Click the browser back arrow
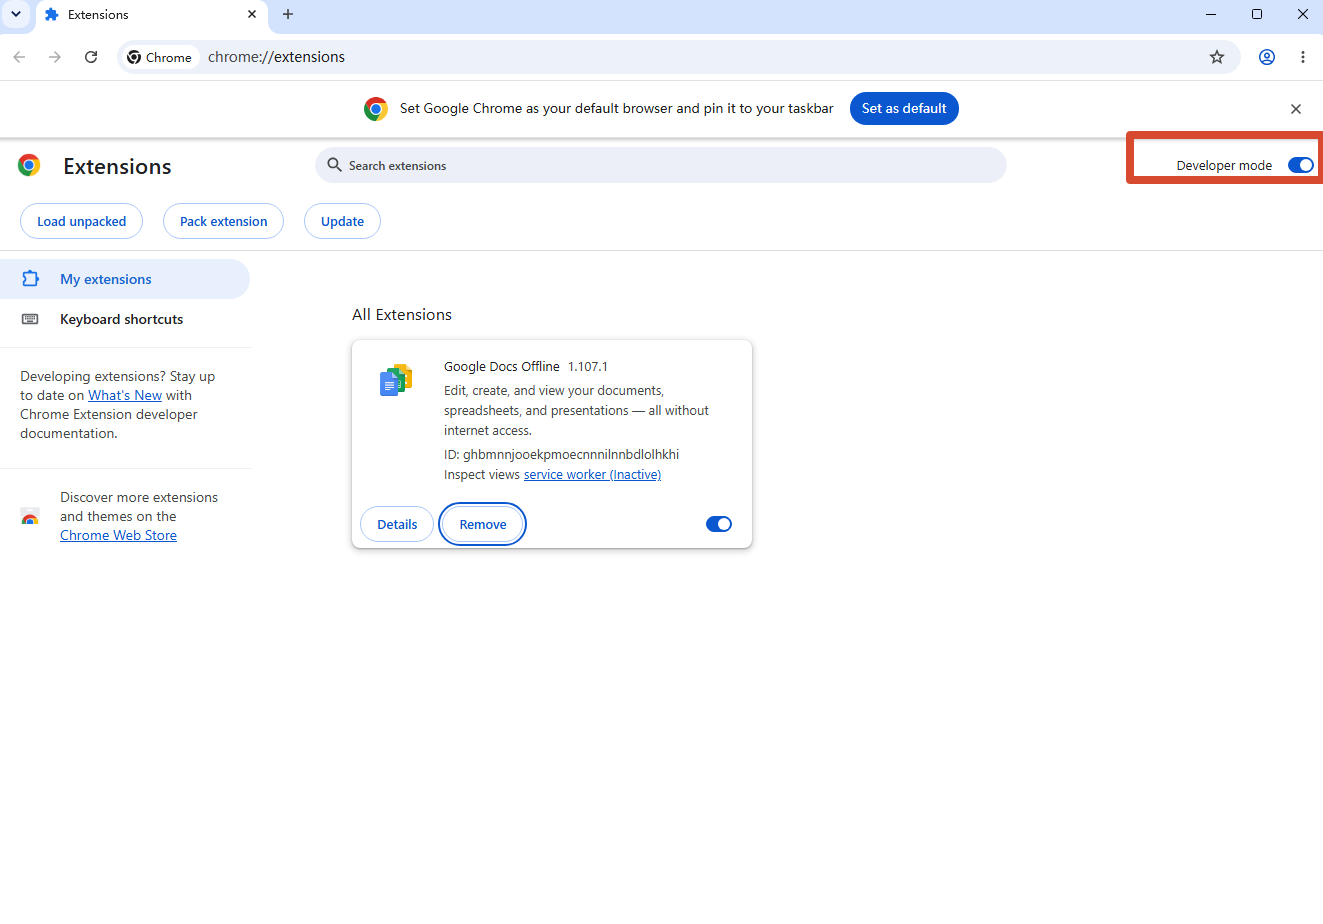 19,57
